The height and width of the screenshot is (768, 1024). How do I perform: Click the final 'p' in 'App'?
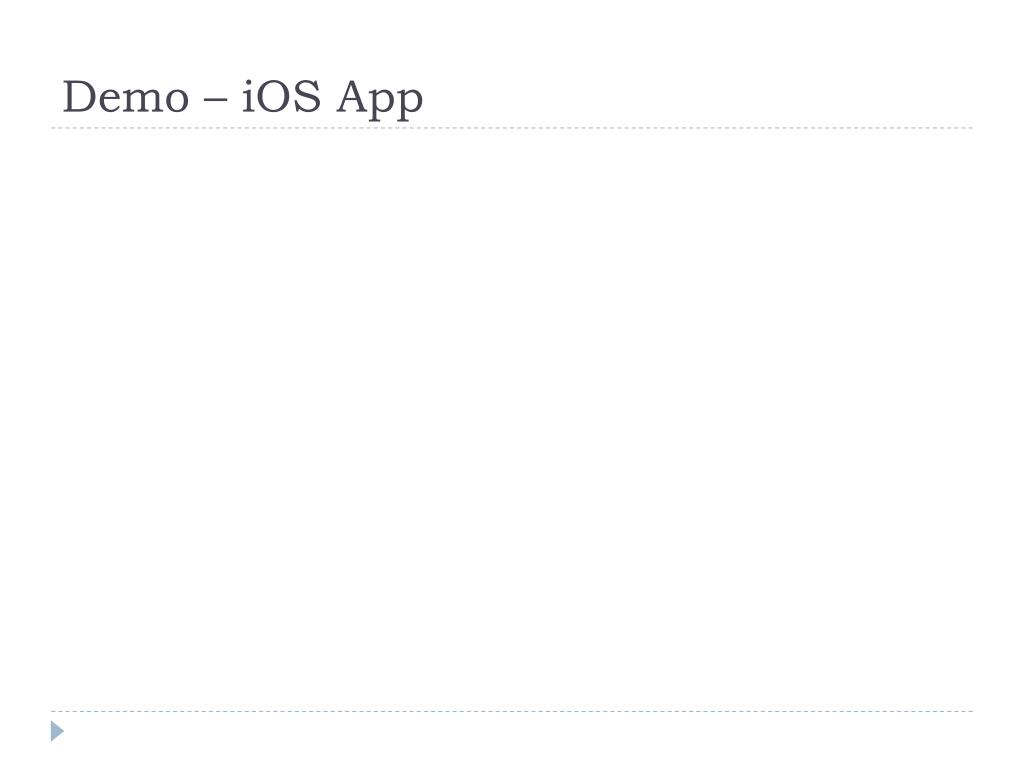pyautogui.click(x=411, y=104)
